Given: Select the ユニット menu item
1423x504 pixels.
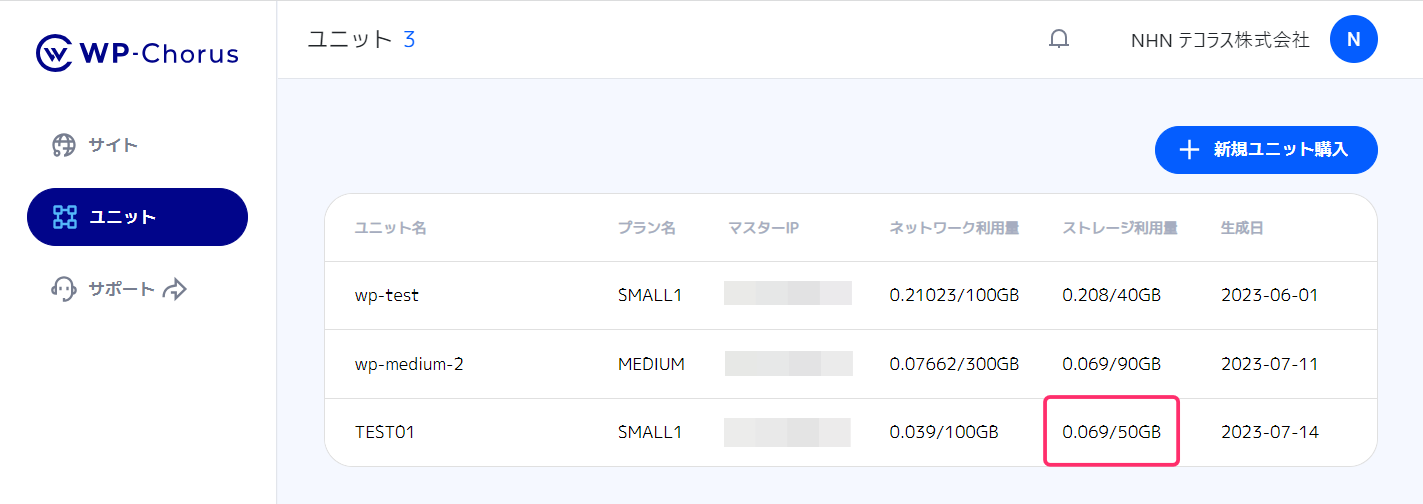Looking at the screenshot, I should pos(122,217).
